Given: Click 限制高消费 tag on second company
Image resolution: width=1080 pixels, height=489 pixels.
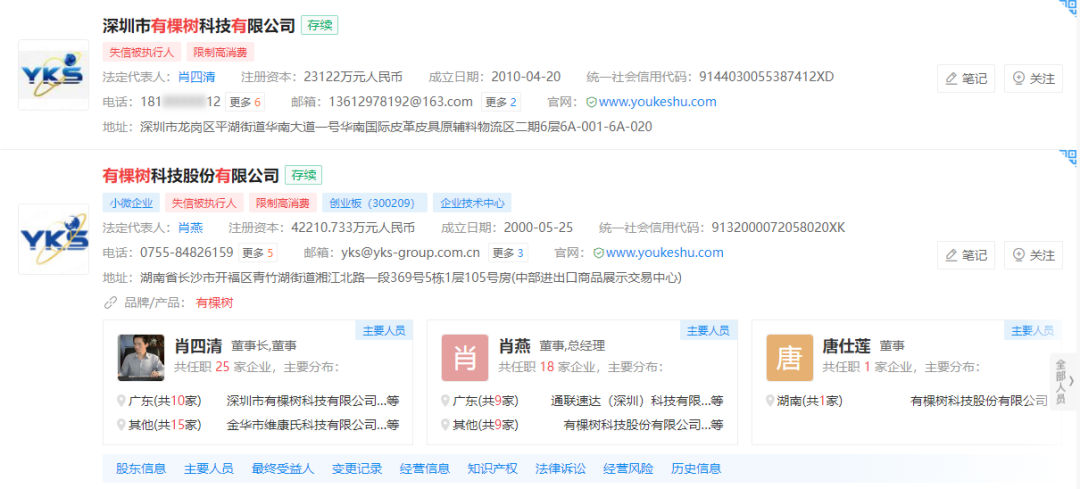Looking at the screenshot, I should point(282,203).
